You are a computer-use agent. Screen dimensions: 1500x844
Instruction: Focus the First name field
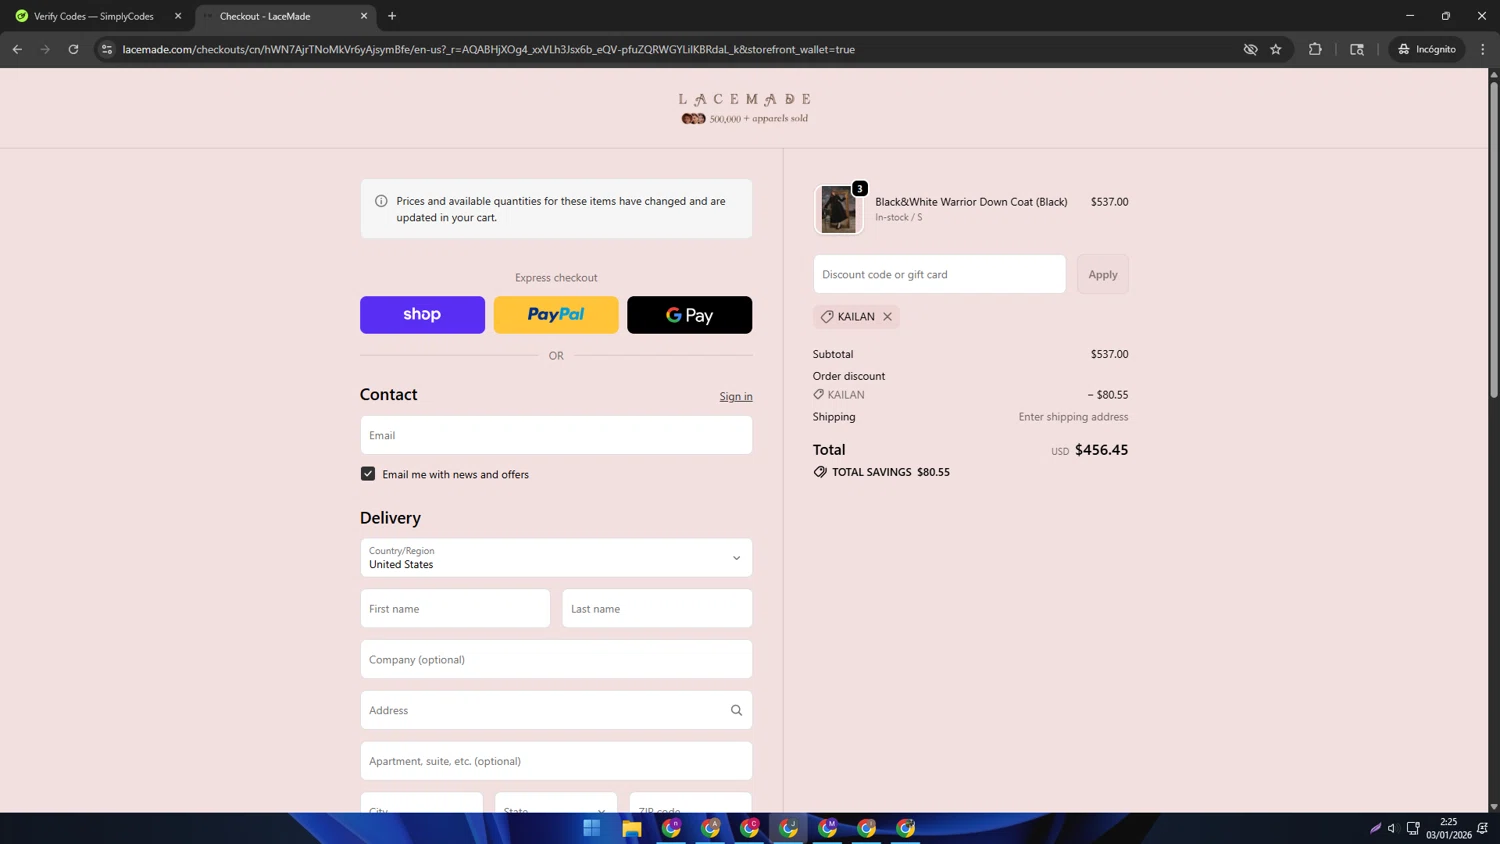455,609
